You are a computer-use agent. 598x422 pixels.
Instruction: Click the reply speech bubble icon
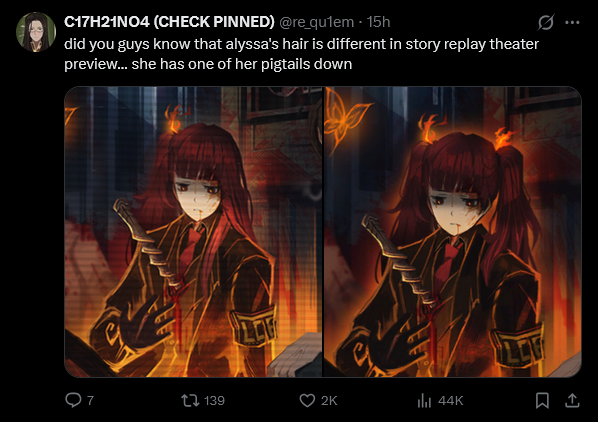coord(73,400)
